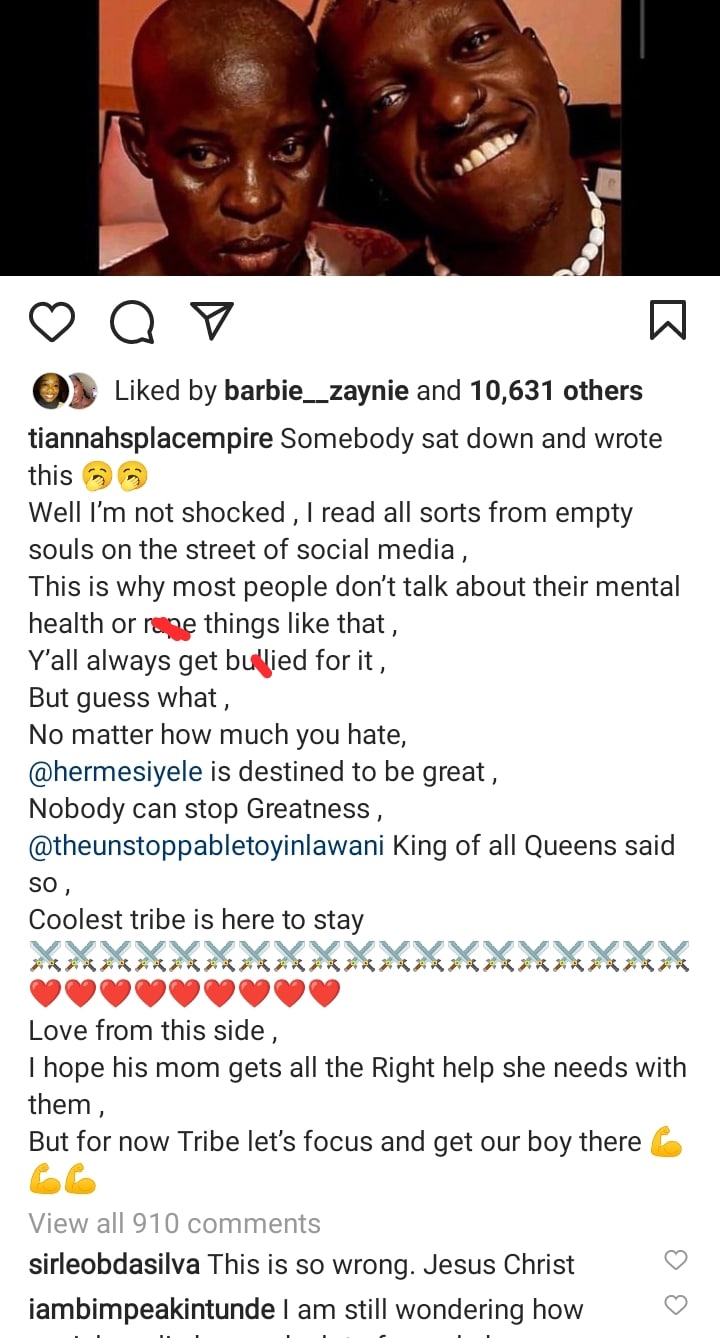
Task: Open tiannahsplacempire's profile from the caption
Action: (x=150, y=439)
